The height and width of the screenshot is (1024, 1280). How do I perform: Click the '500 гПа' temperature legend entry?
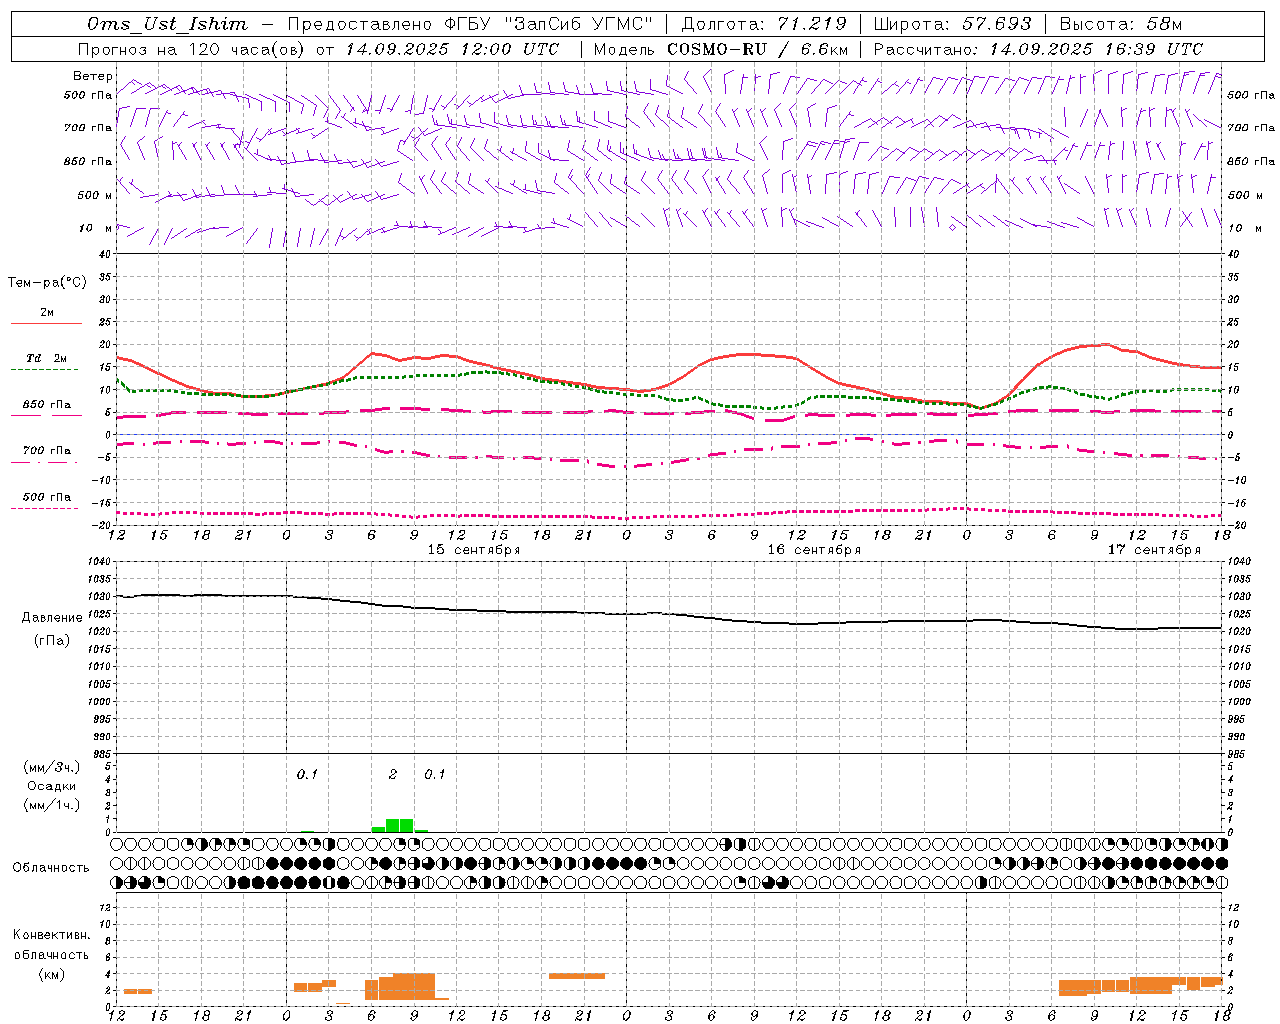tap(47, 497)
